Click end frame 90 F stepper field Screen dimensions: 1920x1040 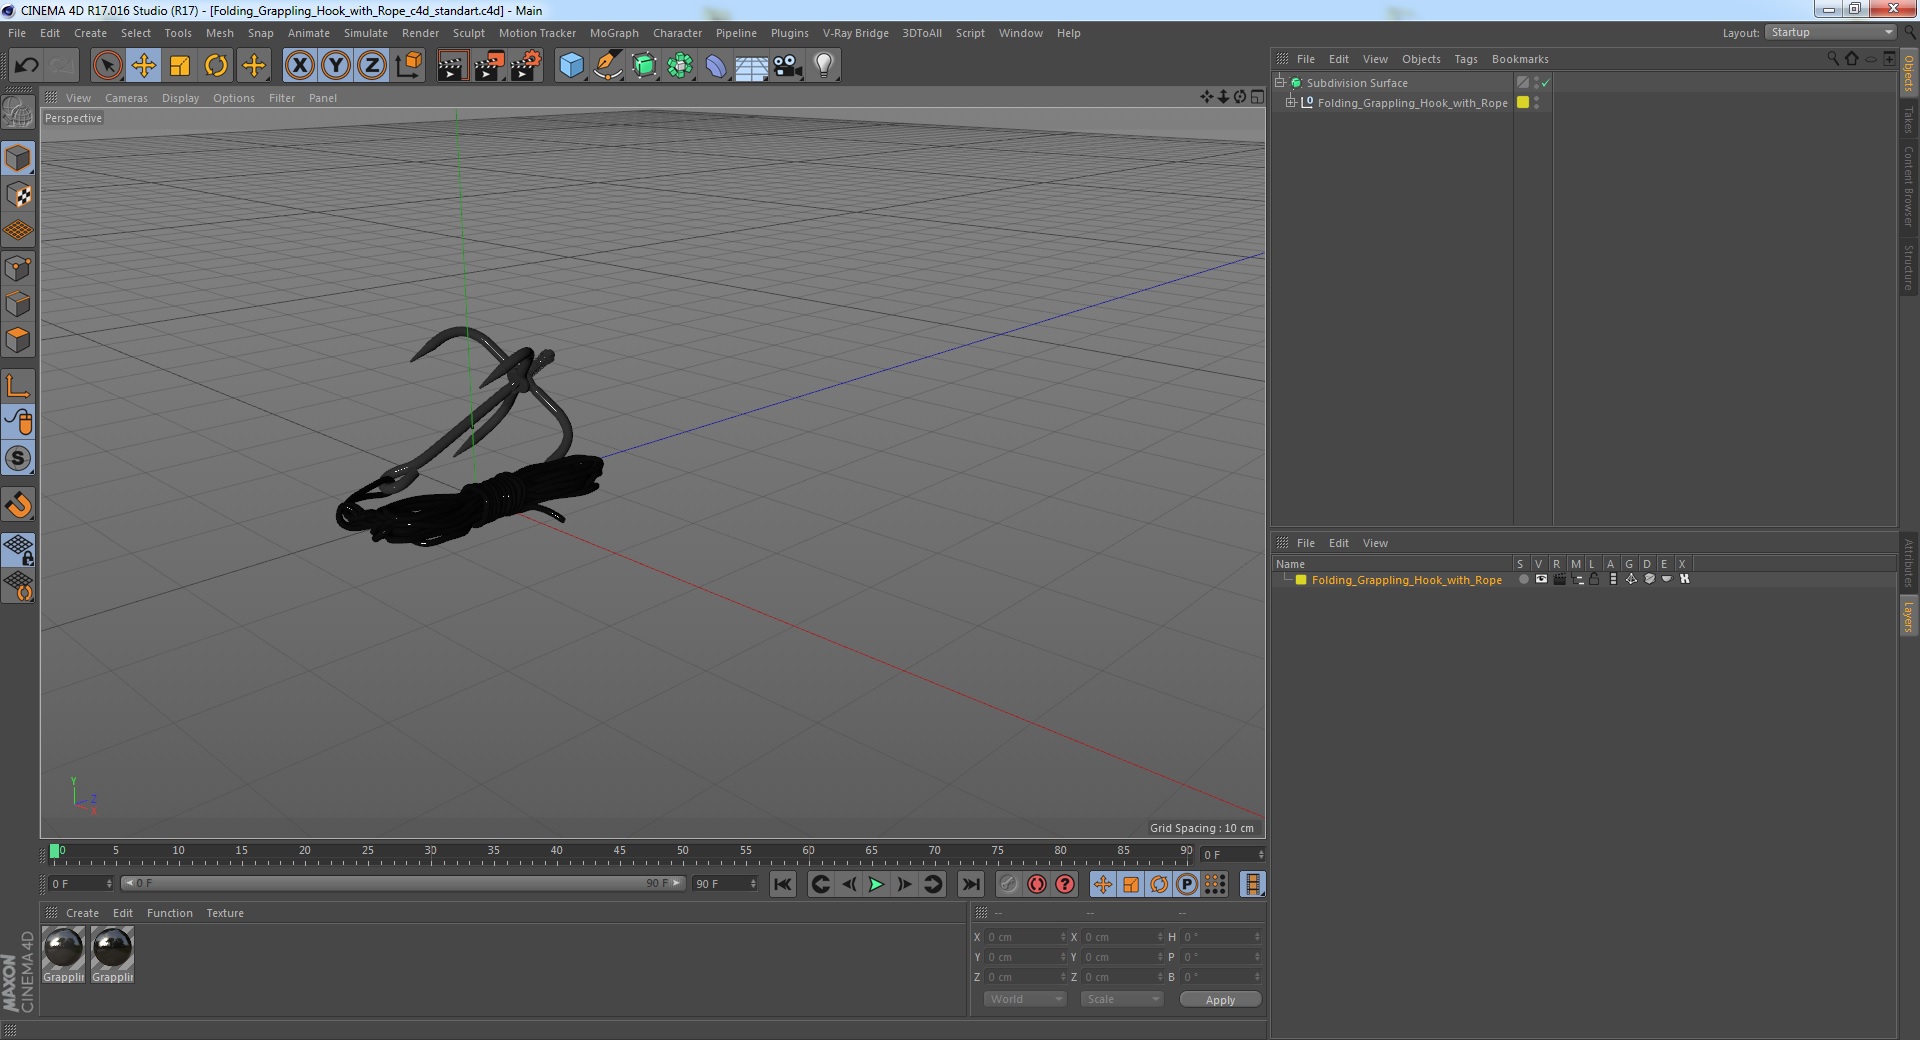(725, 884)
